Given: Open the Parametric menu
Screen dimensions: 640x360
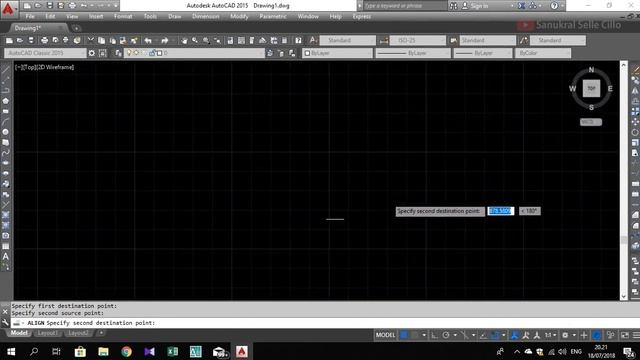Looking at the screenshot, I should [273, 16].
